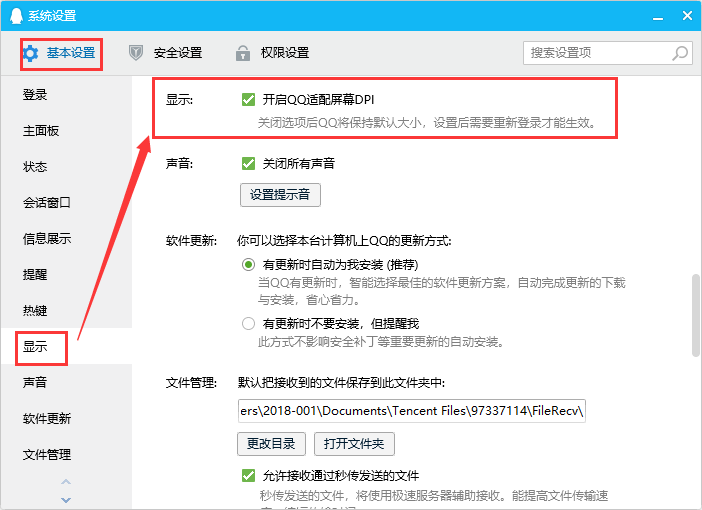
Task: Toggle 关闭所有声音 checkbox
Action: (x=248, y=163)
